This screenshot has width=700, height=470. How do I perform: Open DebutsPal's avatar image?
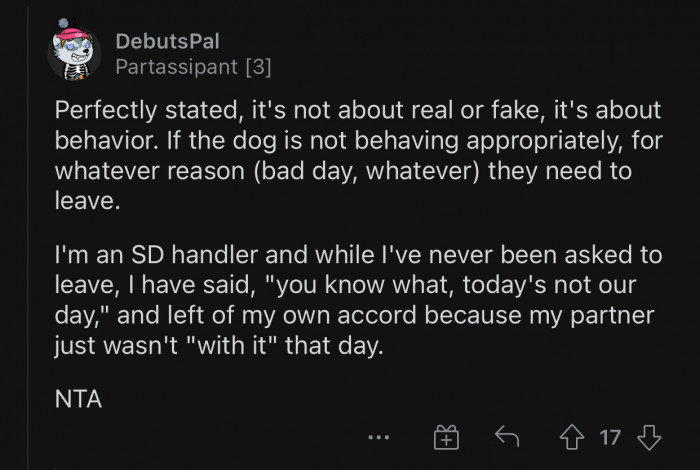pyautogui.click(x=74, y=54)
